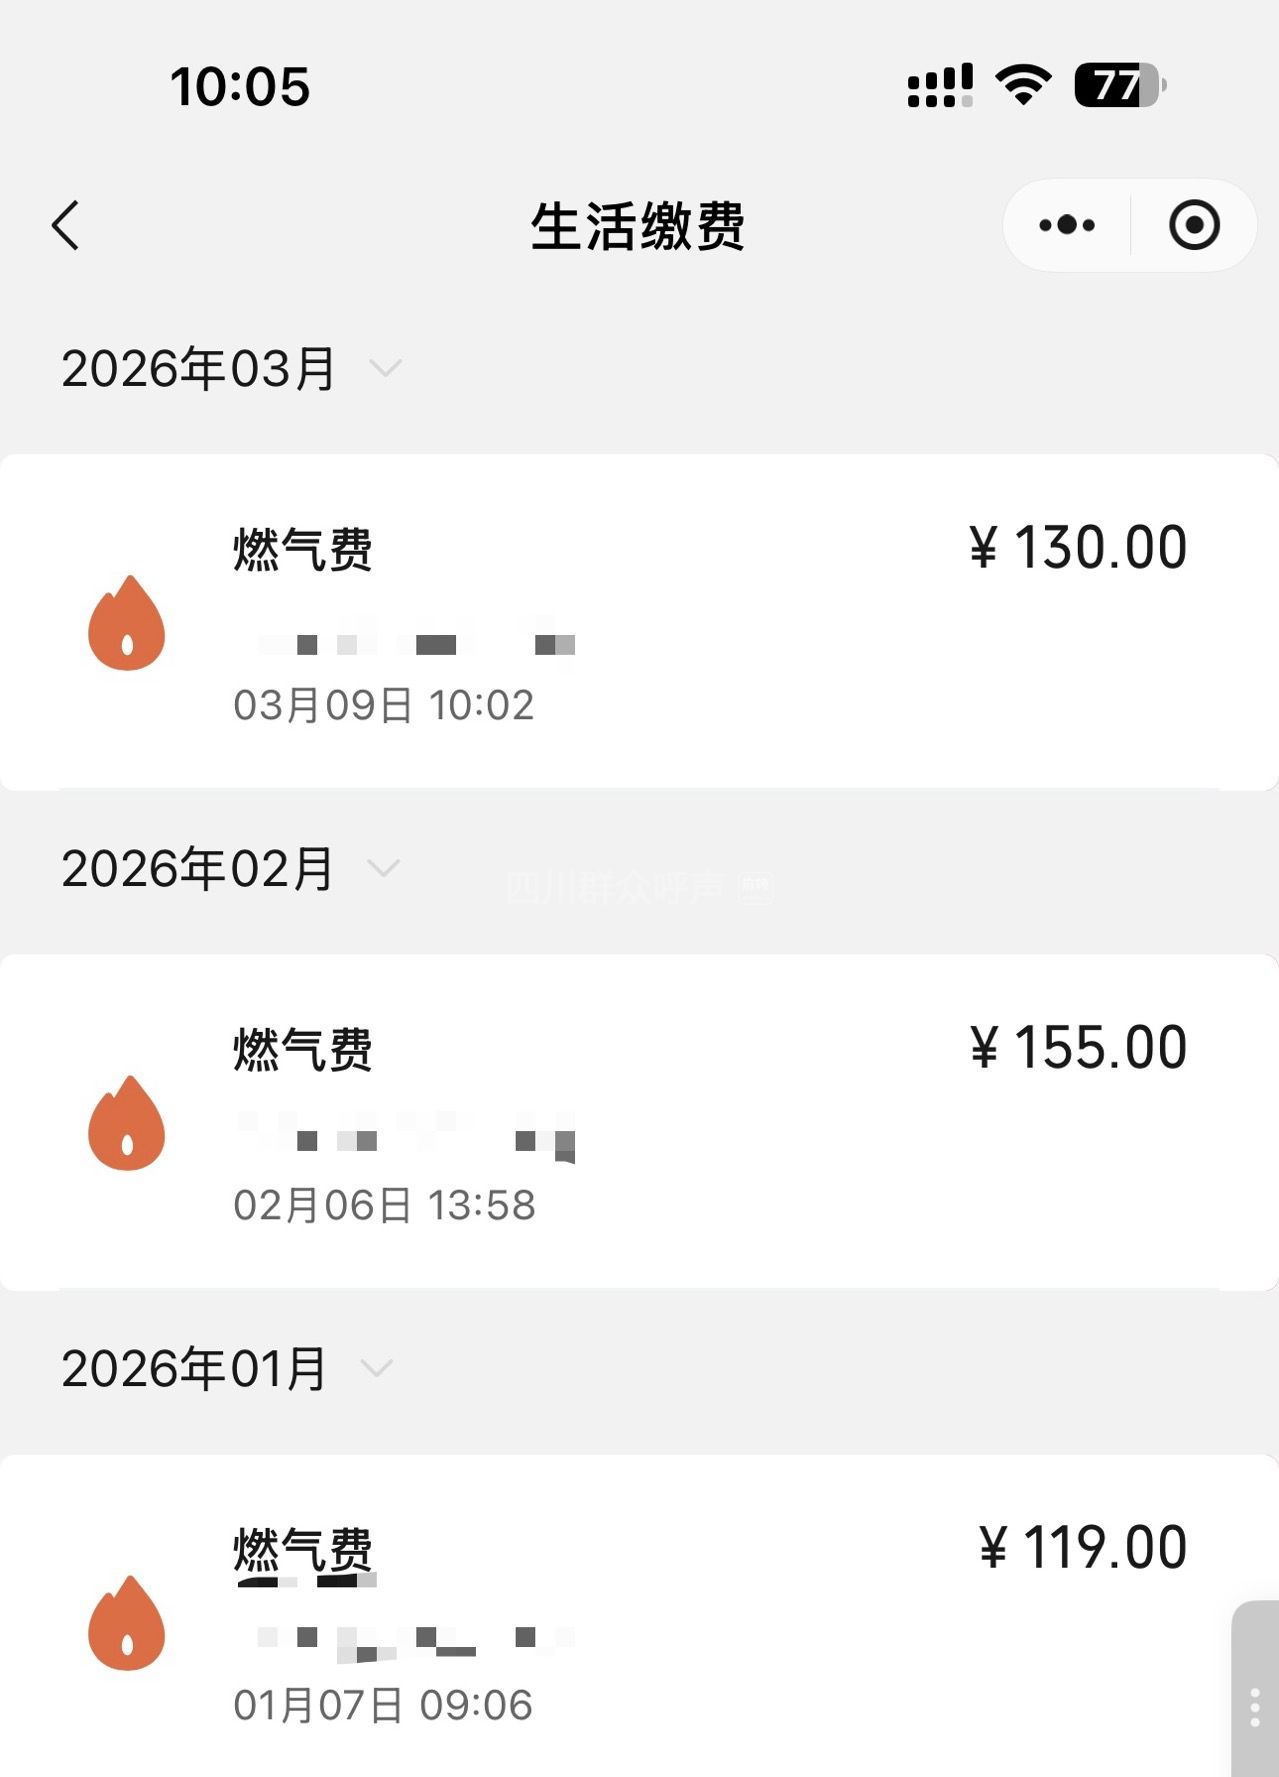Tap the 2026年03月 month label
This screenshot has width=1279, height=1777.
point(198,368)
